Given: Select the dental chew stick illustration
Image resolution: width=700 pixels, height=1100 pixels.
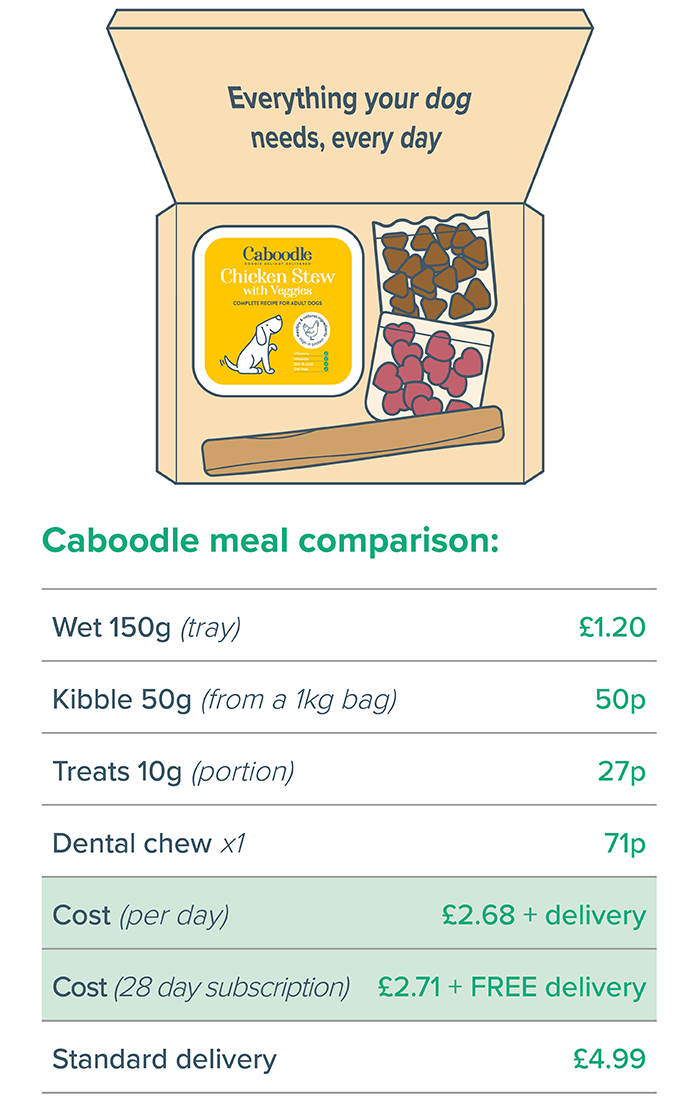Looking at the screenshot, I should [351, 440].
